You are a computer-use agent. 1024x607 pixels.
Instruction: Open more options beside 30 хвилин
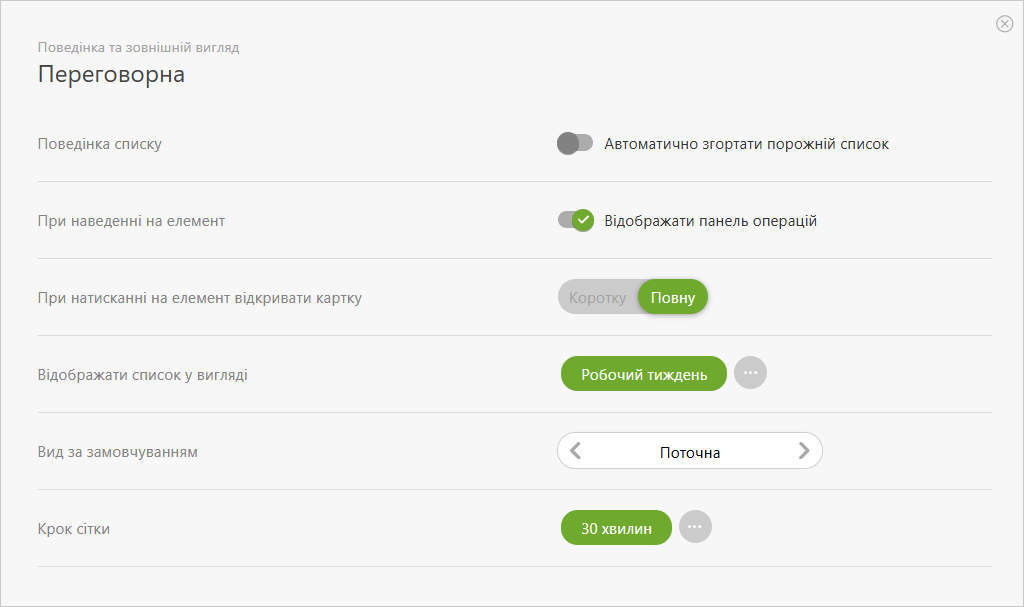(696, 527)
